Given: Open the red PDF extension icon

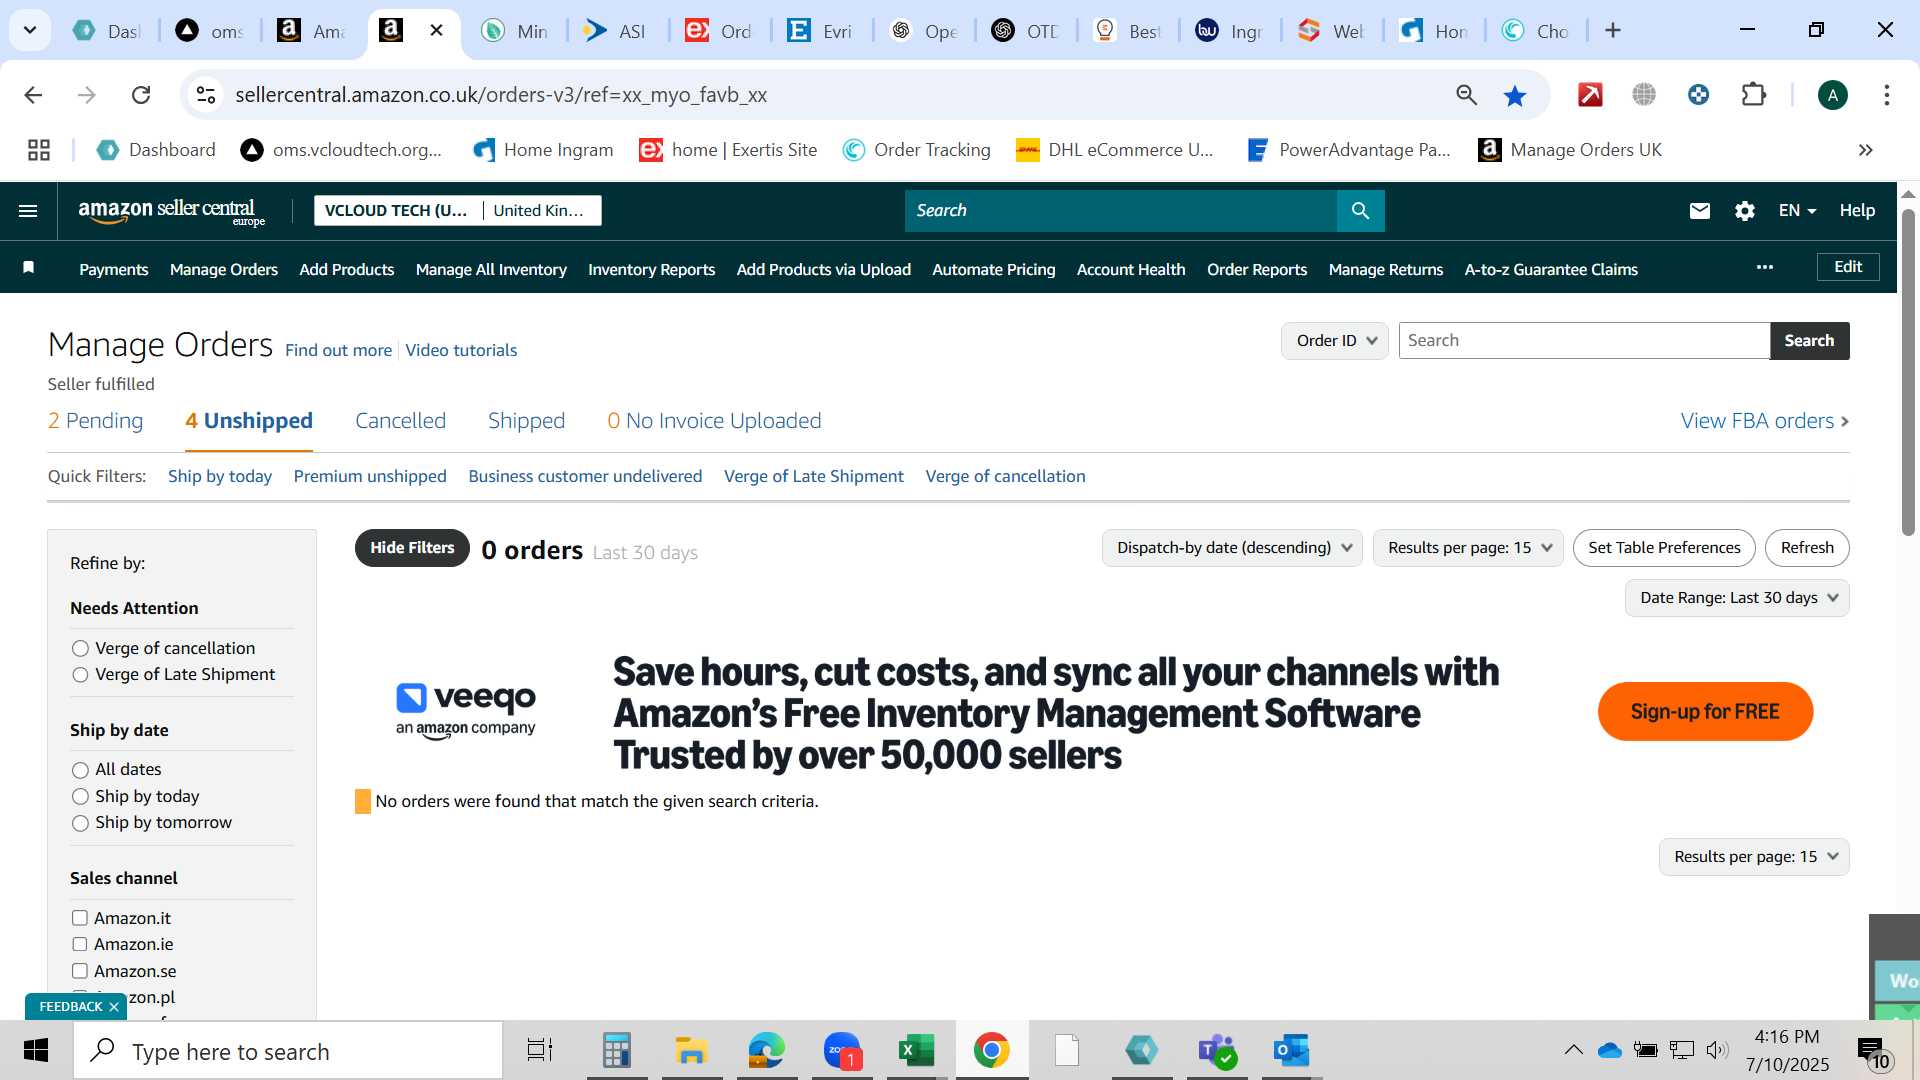Looking at the screenshot, I should (x=1590, y=95).
